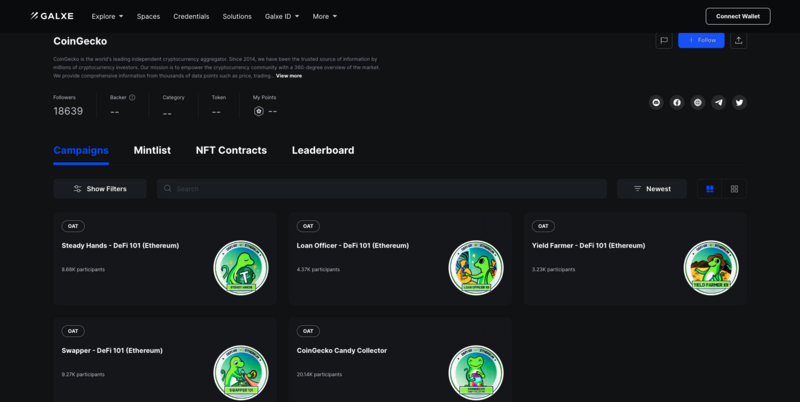
Task: Click the 4.37K participants text
Action: click(318, 269)
